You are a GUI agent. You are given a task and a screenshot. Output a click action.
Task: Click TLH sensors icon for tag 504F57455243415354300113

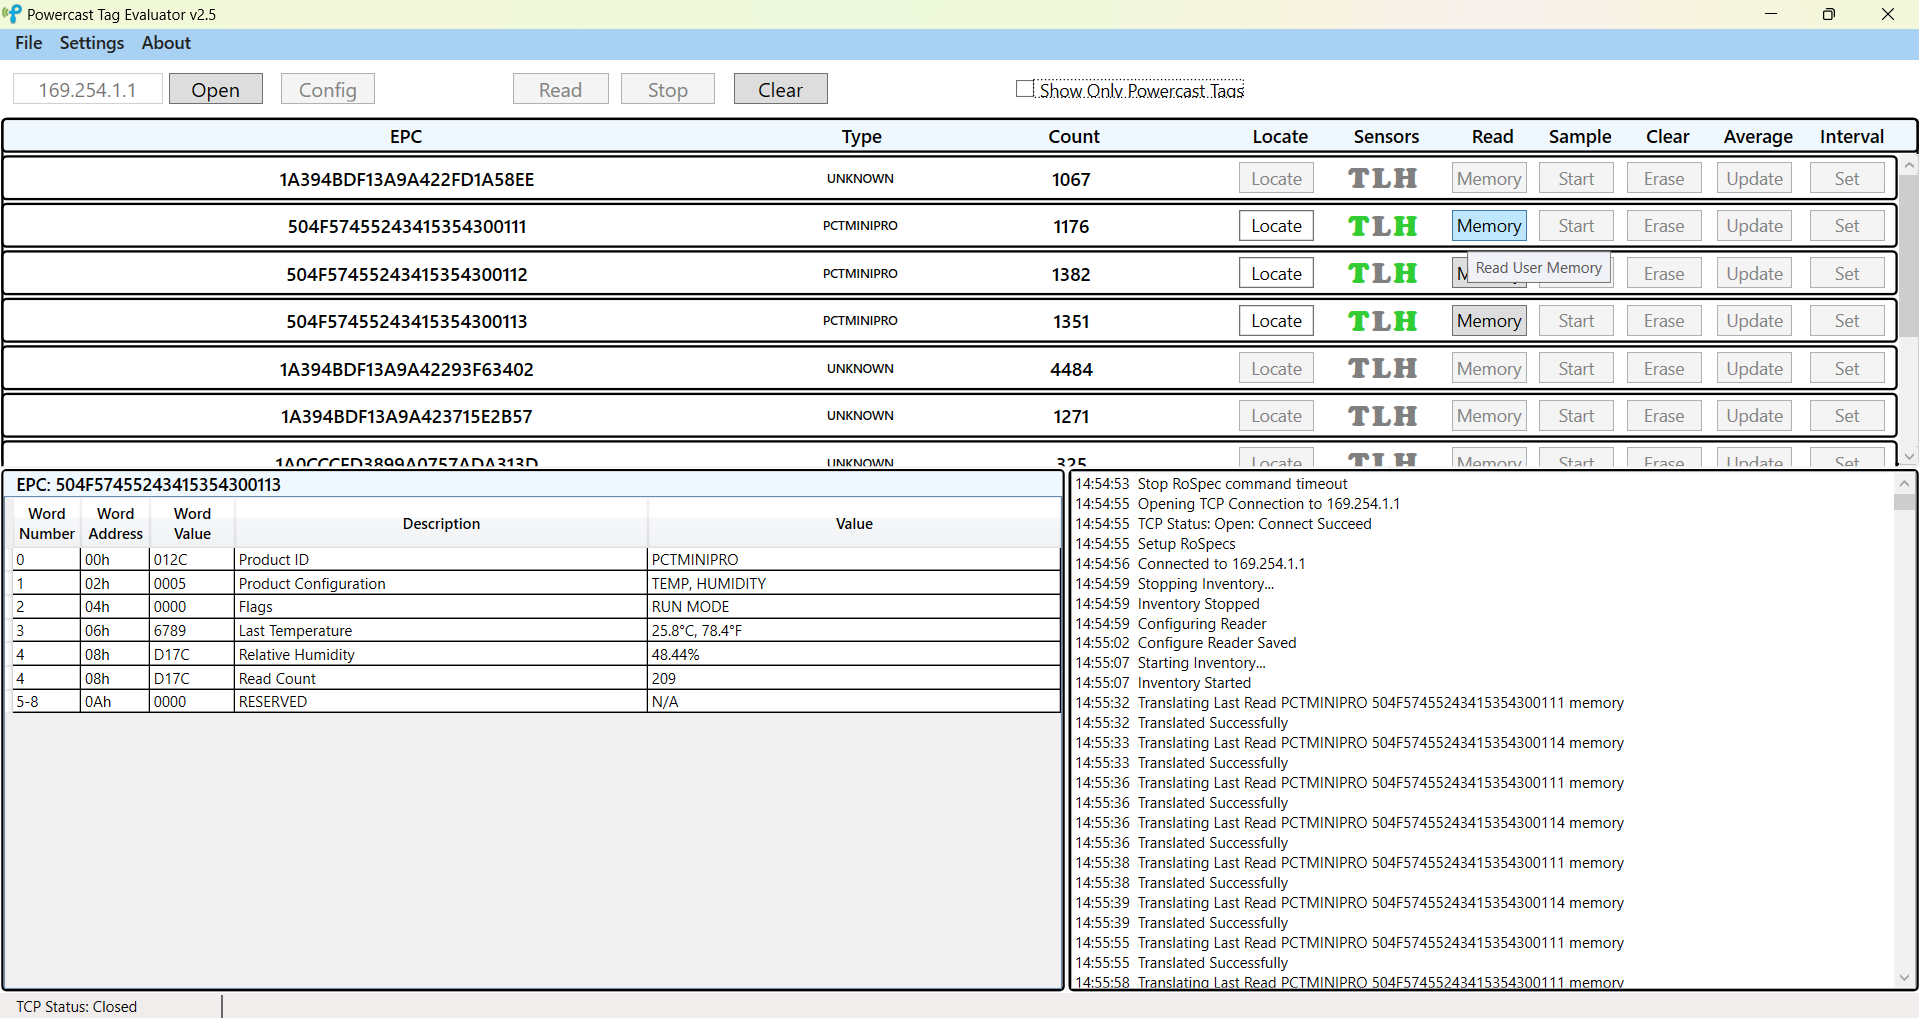pos(1383,321)
